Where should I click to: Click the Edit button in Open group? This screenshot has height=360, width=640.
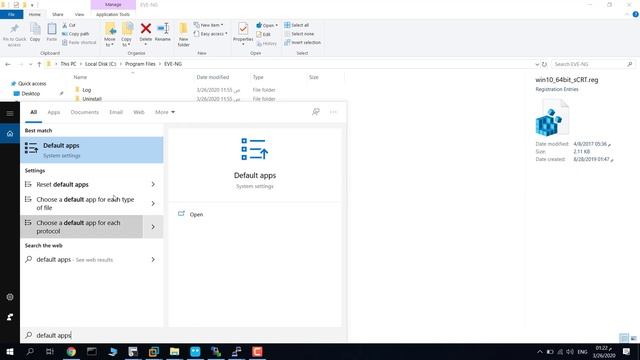[263, 34]
